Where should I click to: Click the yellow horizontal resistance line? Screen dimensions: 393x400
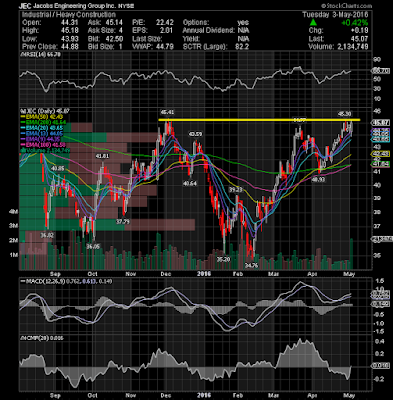click(x=259, y=120)
